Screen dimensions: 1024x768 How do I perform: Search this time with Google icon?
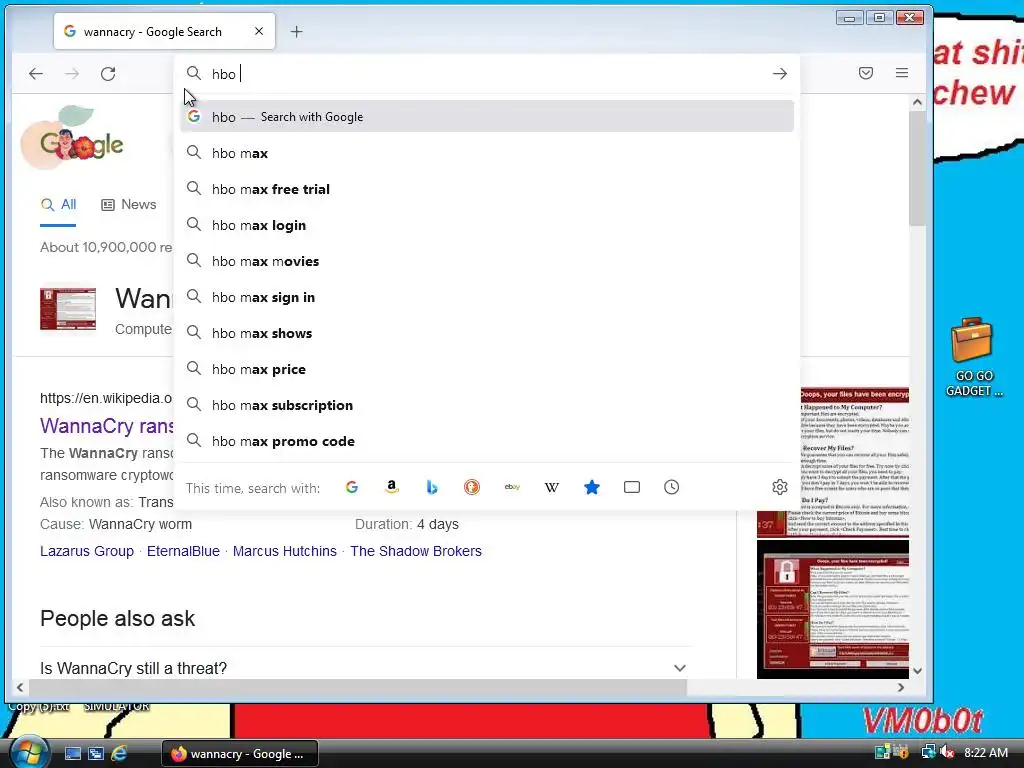click(x=351, y=487)
